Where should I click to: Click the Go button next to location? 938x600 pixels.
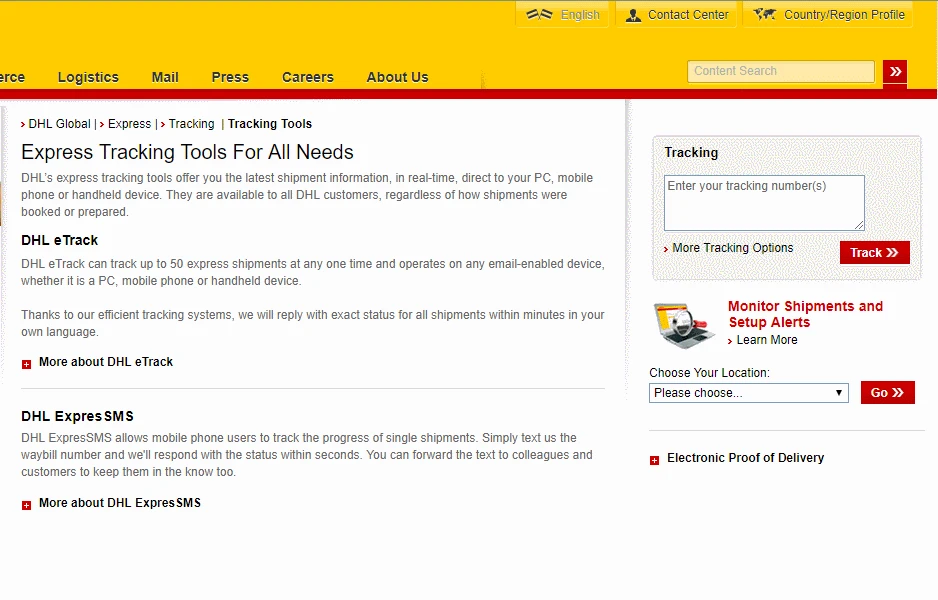point(888,392)
